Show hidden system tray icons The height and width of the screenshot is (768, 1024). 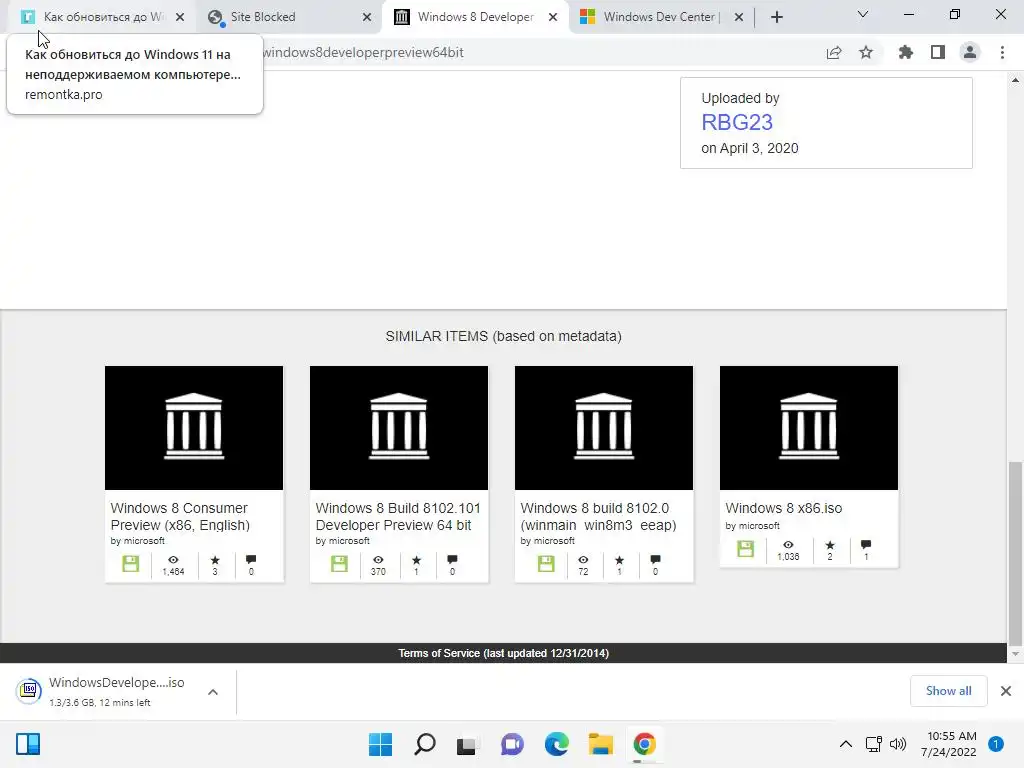tap(846, 744)
